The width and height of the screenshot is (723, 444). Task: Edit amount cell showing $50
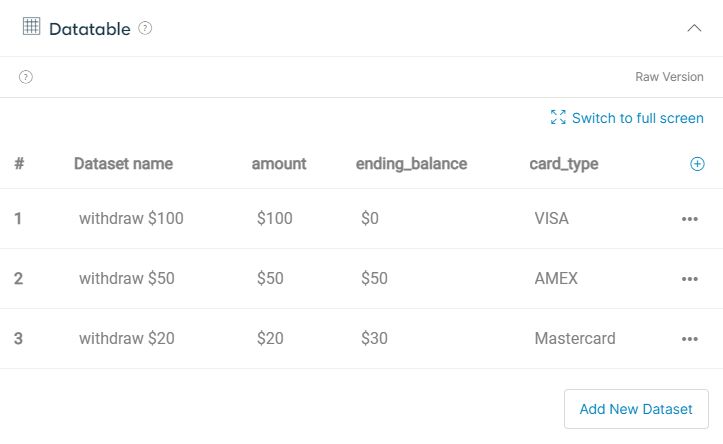pos(270,278)
